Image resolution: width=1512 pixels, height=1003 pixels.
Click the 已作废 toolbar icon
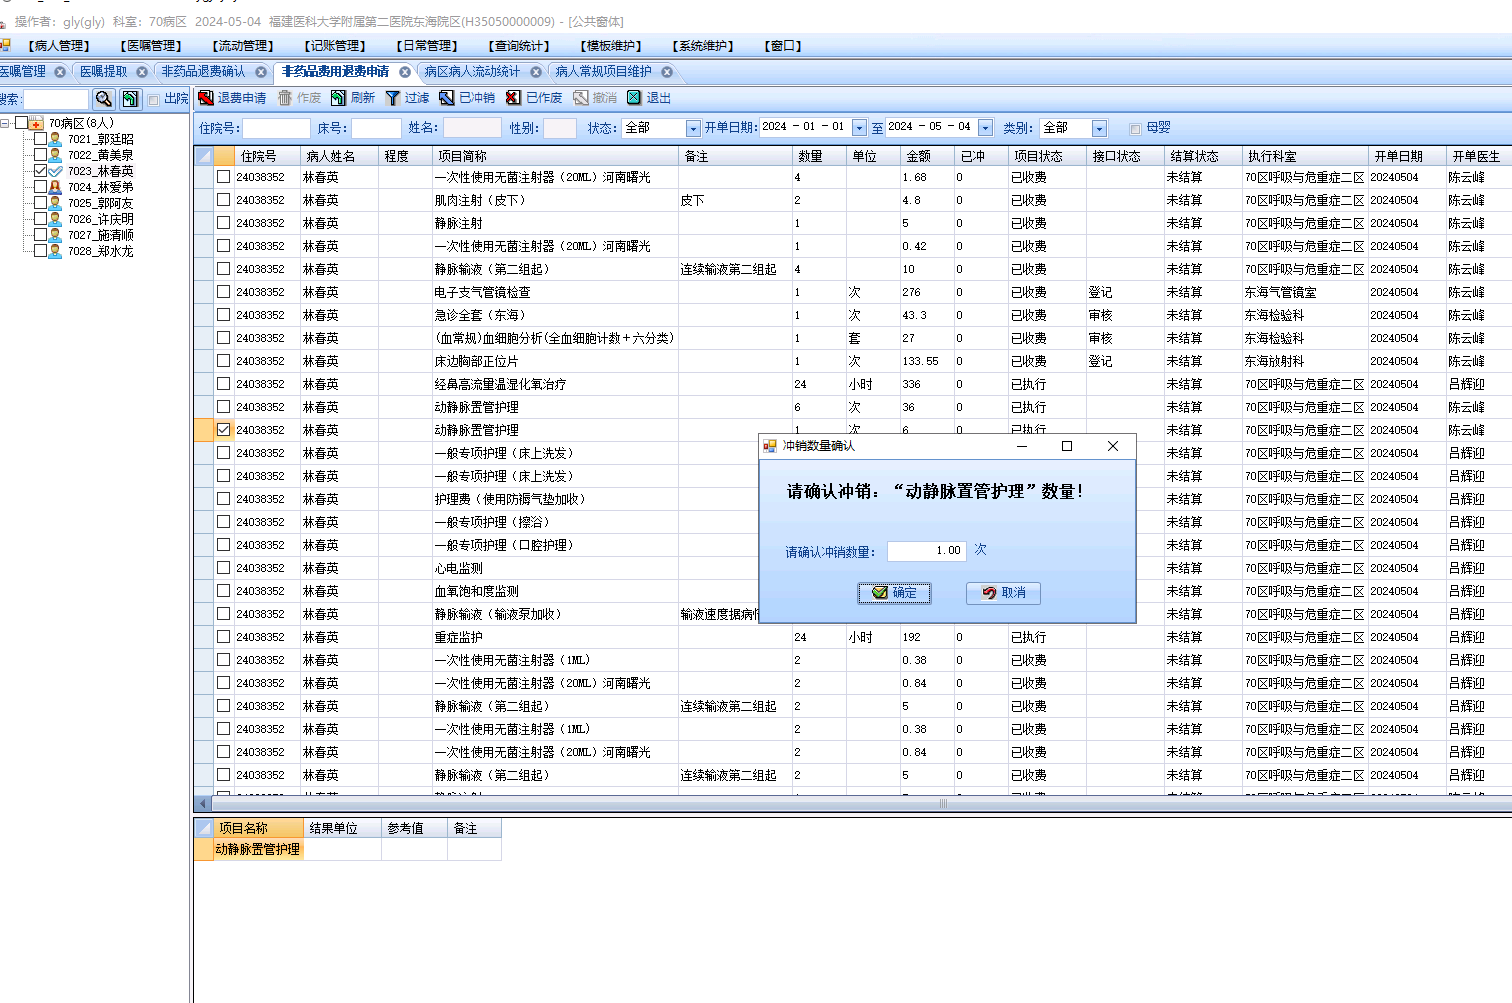tap(514, 98)
